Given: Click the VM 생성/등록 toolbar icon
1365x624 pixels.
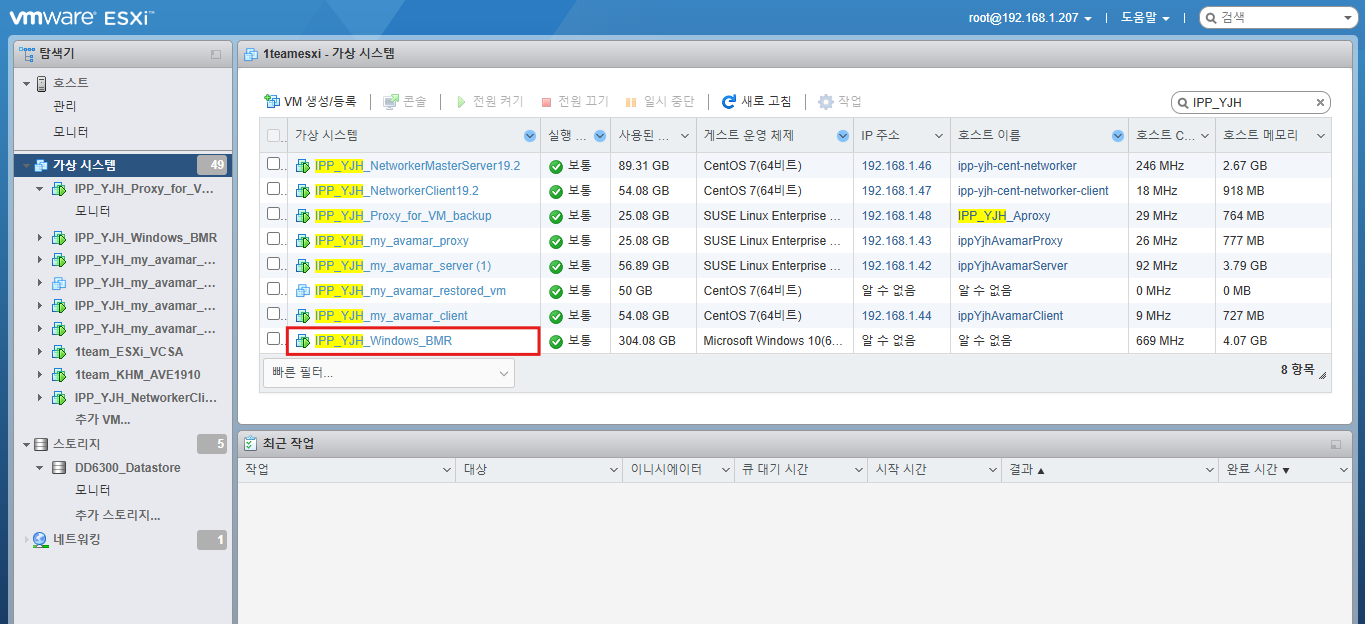Looking at the screenshot, I should (x=271, y=102).
